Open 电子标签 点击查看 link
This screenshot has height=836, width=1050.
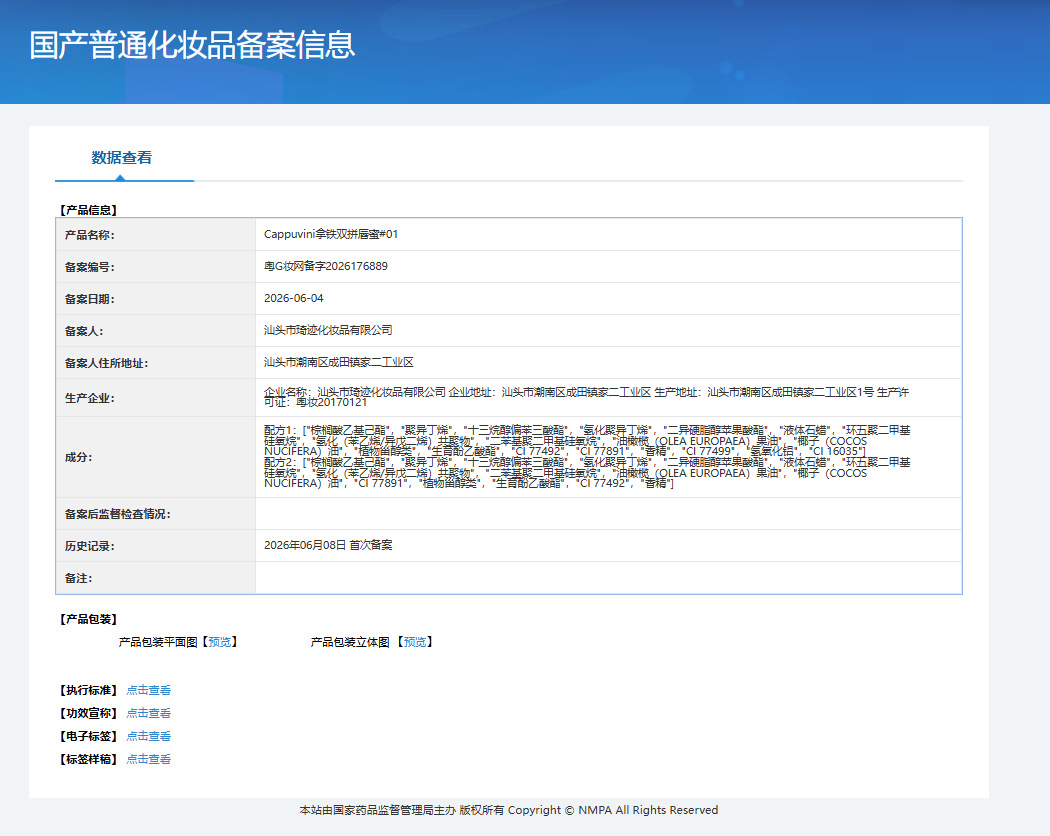149,736
